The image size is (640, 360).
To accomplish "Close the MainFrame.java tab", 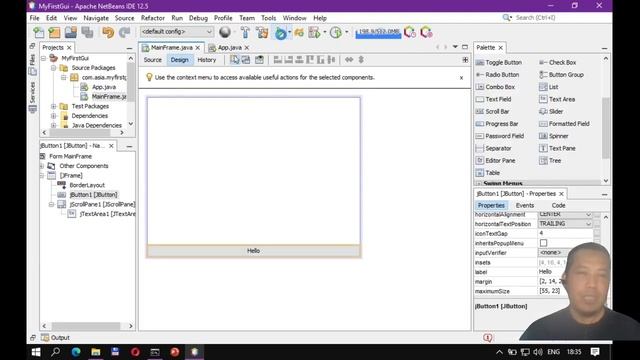I will [x=198, y=48].
